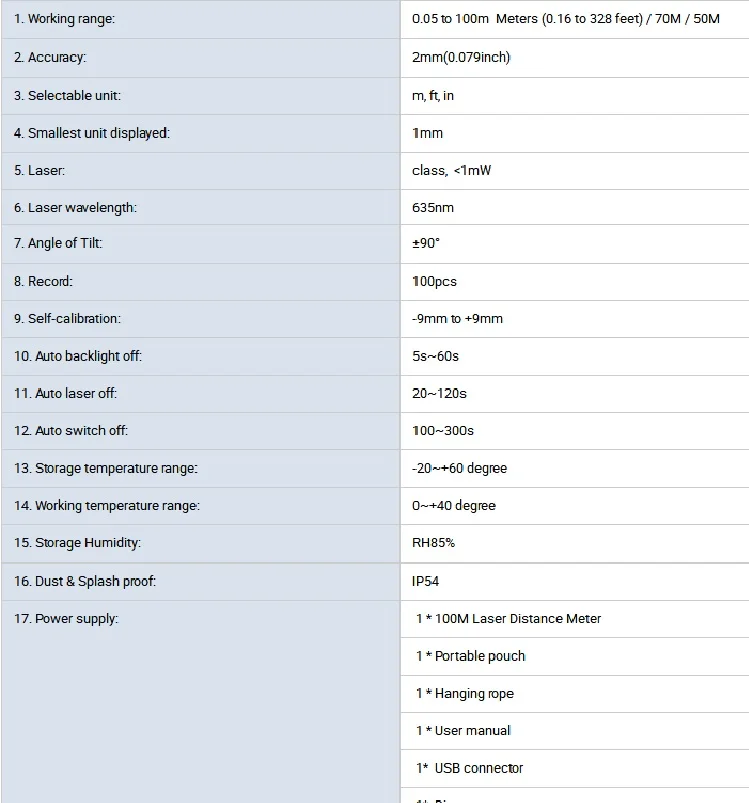
Task: Click the Laser wavelength label
Action: (75, 208)
